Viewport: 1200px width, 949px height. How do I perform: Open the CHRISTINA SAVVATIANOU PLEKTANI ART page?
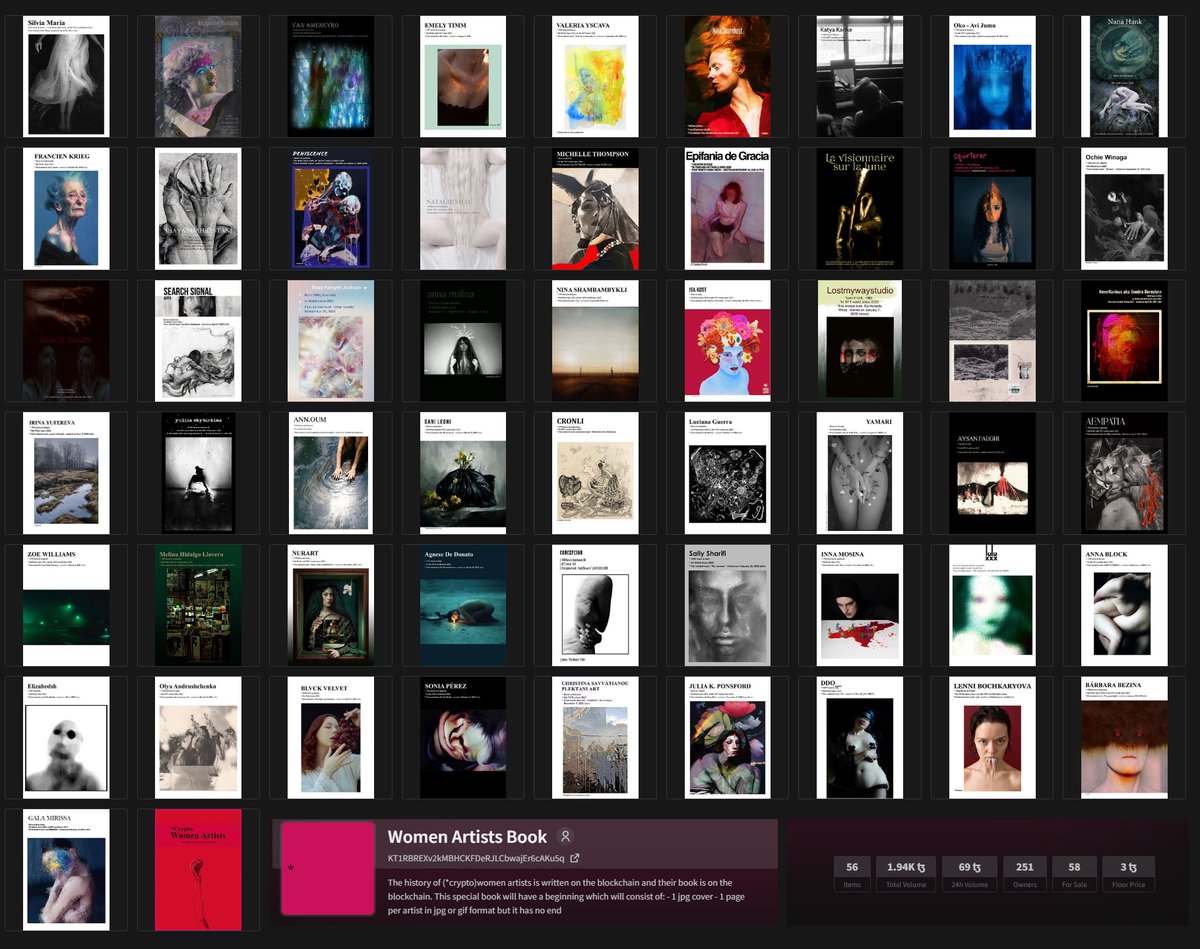coord(596,737)
